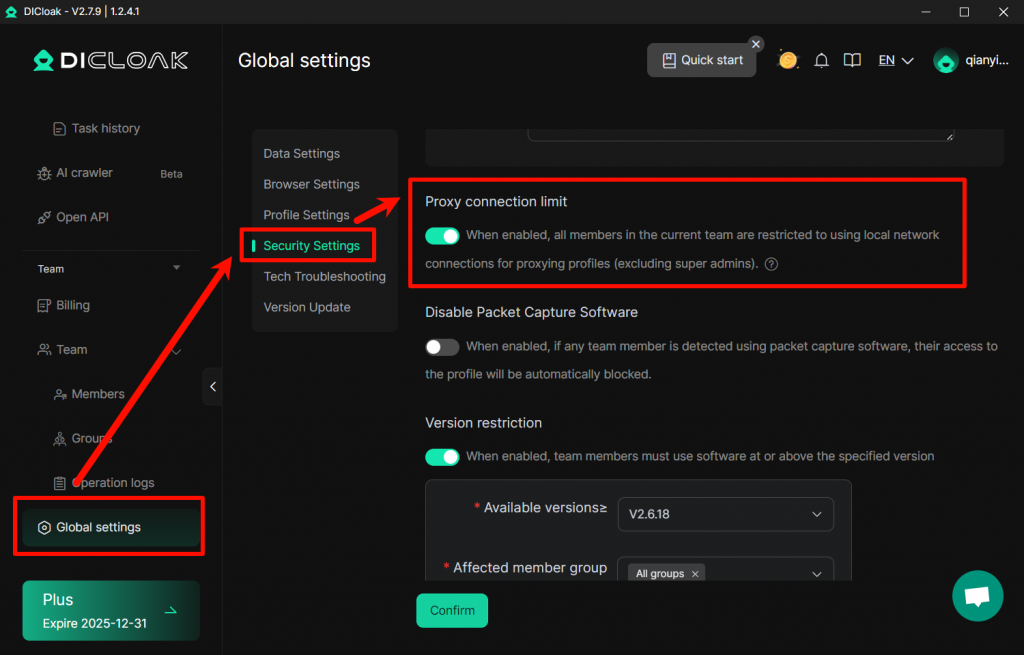Open the EN language selector
The image size is (1024, 655).
pyautogui.click(x=896, y=60)
